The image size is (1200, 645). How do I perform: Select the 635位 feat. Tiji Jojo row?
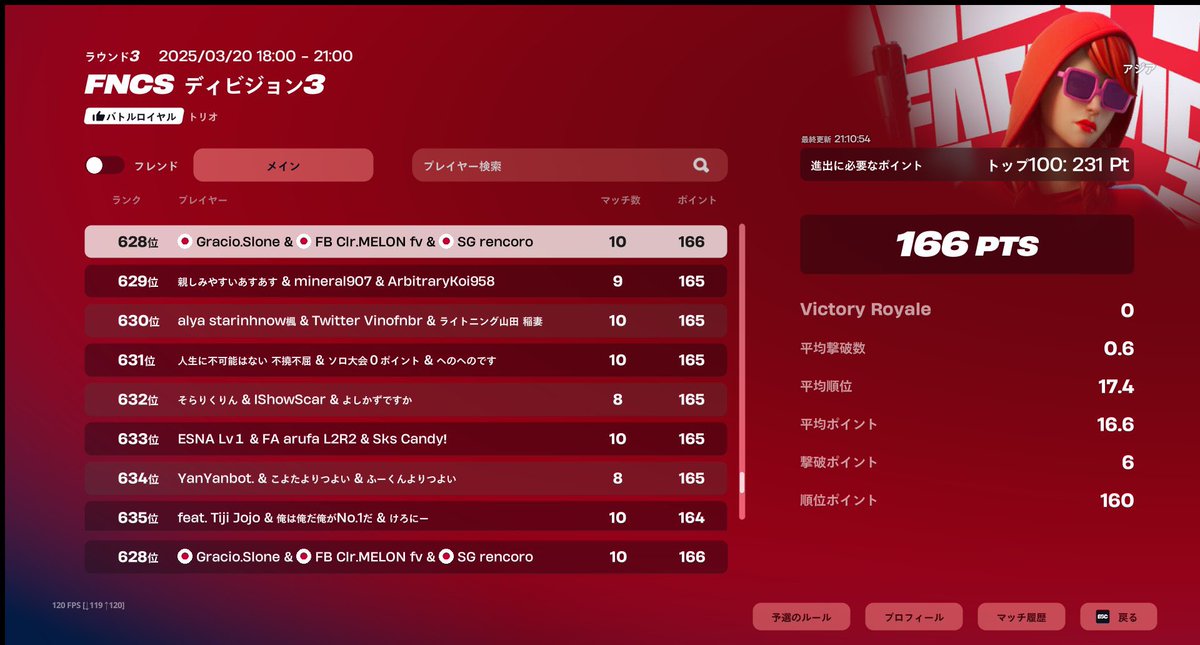pos(405,517)
